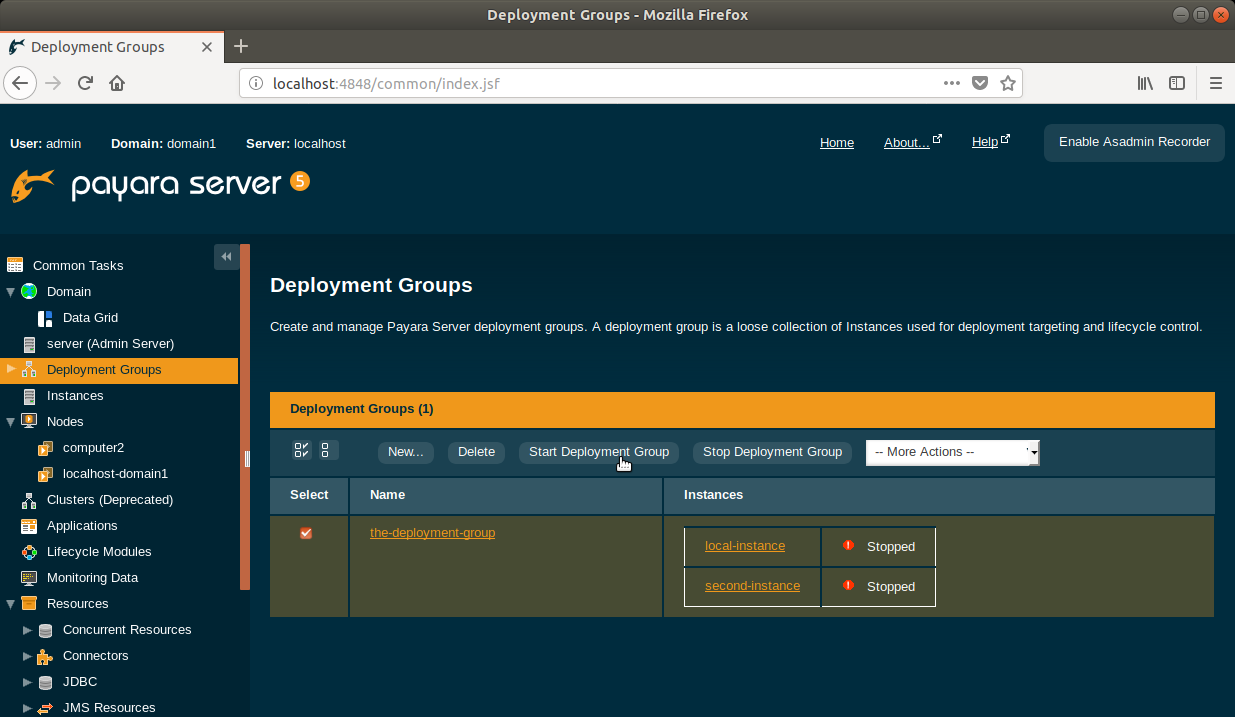The width and height of the screenshot is (1235, 717).
Task: Click the Deployment Groups tree icon
Action: (29, 370)
